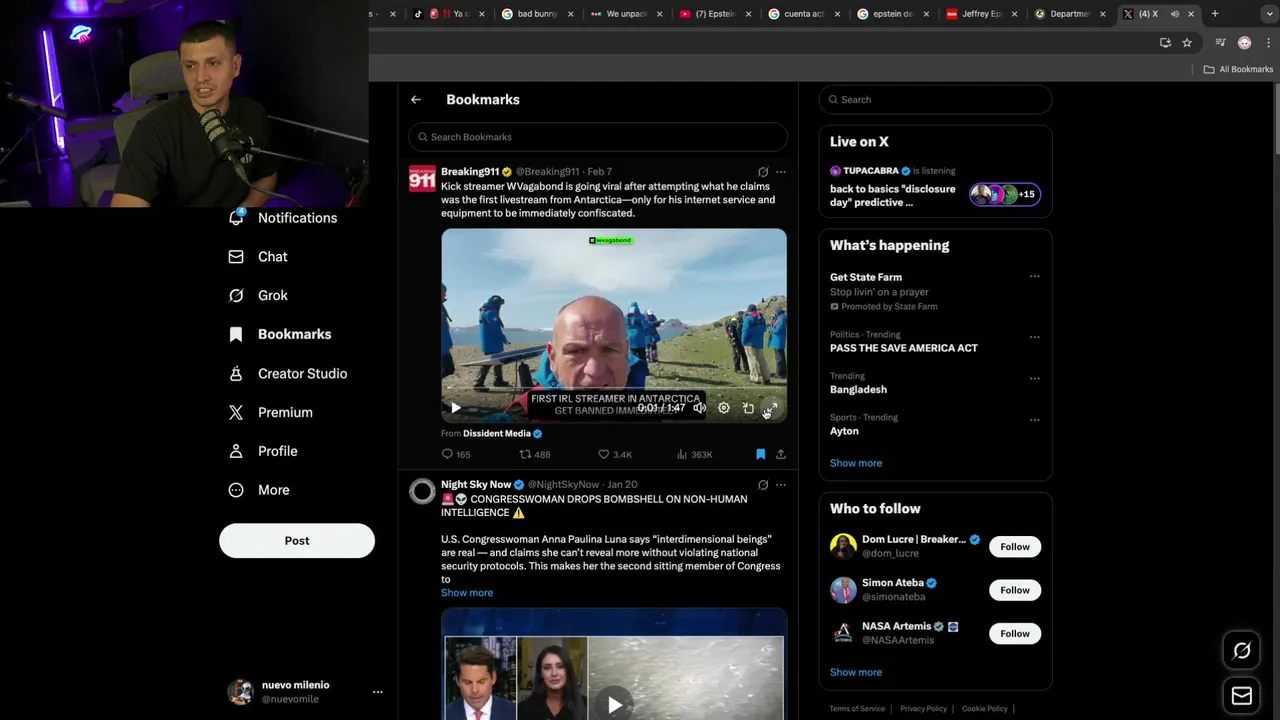The height and width of the screenshot is (720, 1280).
Task: Open the video settings gear
Action: point(724,408)
